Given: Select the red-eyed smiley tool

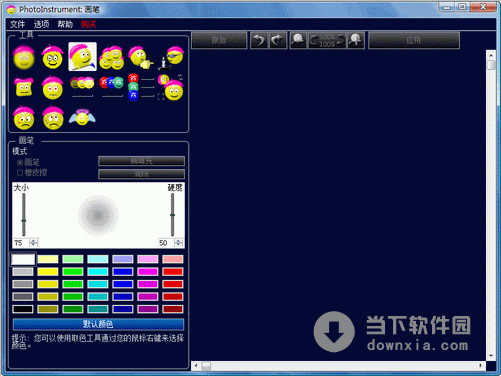Looking at the screenshot, I should click(x=53, y=88).
